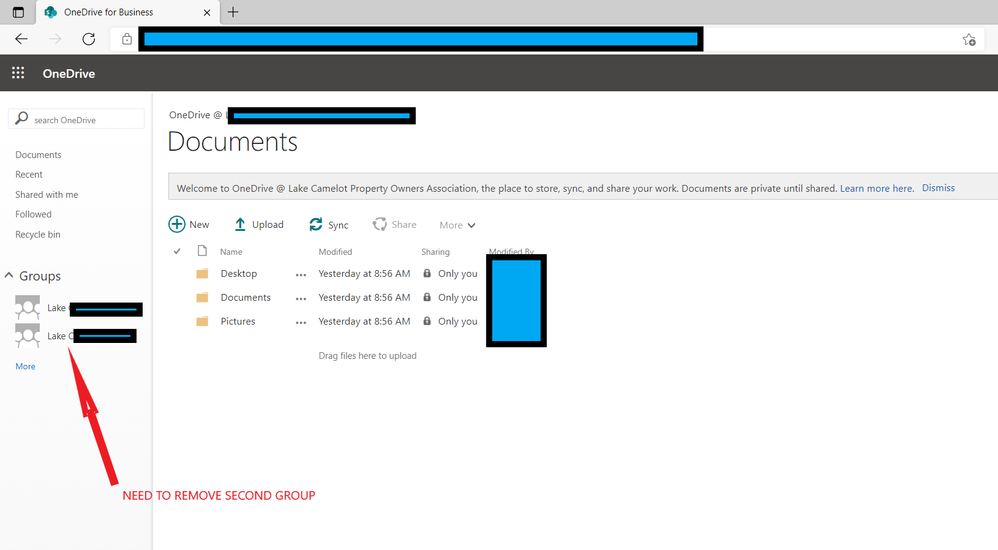998x550 pixels.
Task: Click the search magnifier icon
Action: tap(22, 118)
